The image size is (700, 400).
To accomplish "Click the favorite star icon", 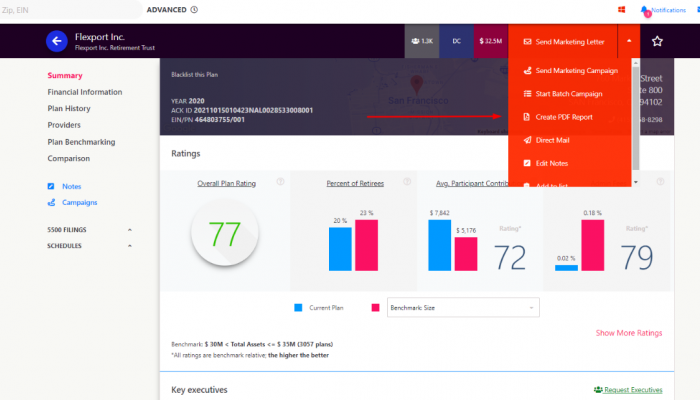I will tap(657, 42).
